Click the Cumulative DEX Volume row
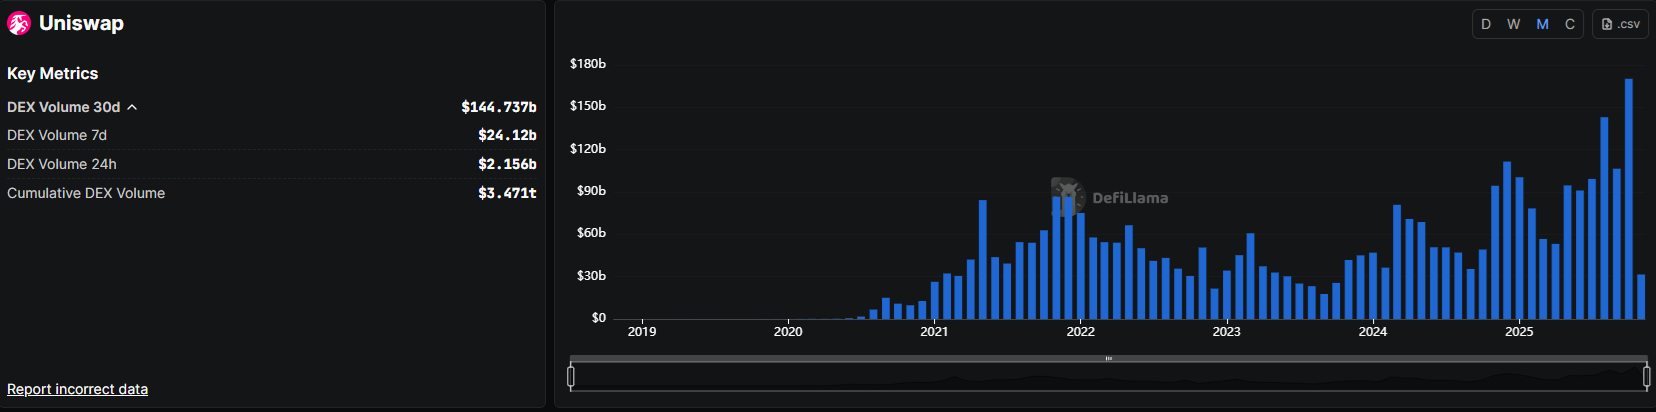 [271, 193]
